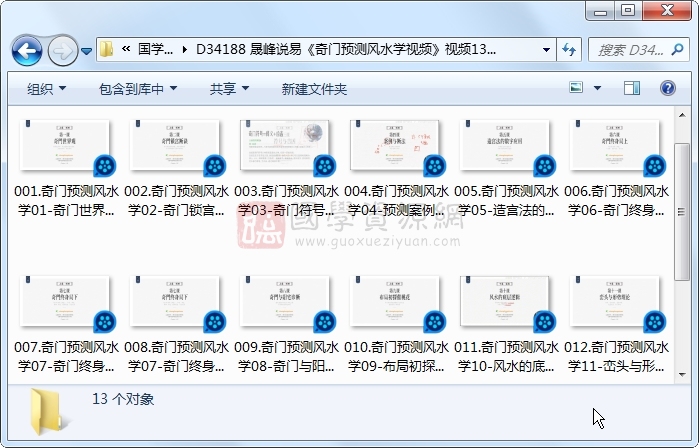Select video thumbnail 007 奇门终身
The image size is (699, 448).
pyautogui.click(x=65, y=301)
